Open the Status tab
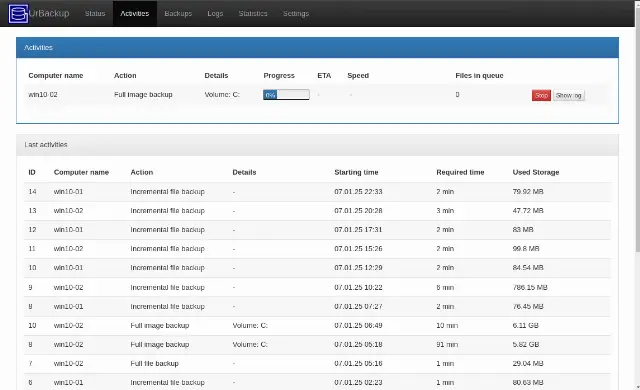Viewport: 640px width, 390px height. click(x=95, y=13)
